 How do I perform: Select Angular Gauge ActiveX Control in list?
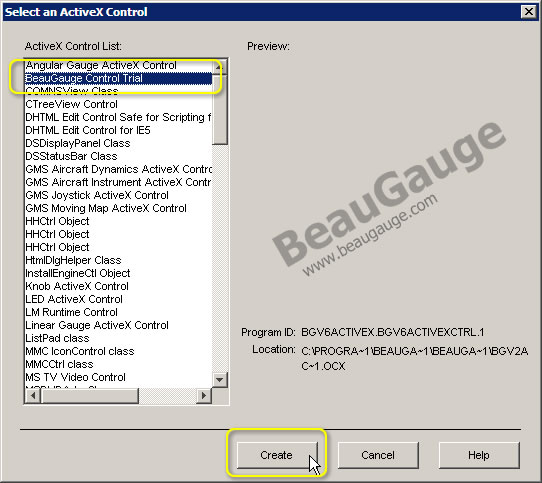coord(118,65)
